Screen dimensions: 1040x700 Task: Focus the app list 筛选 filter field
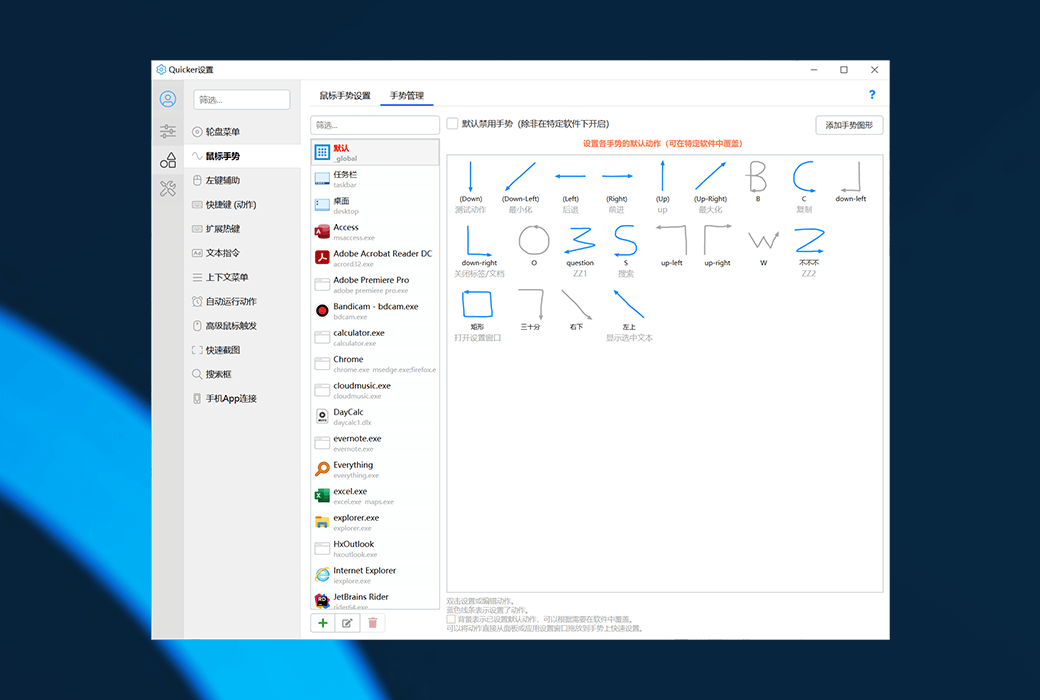tap(375, 125)
